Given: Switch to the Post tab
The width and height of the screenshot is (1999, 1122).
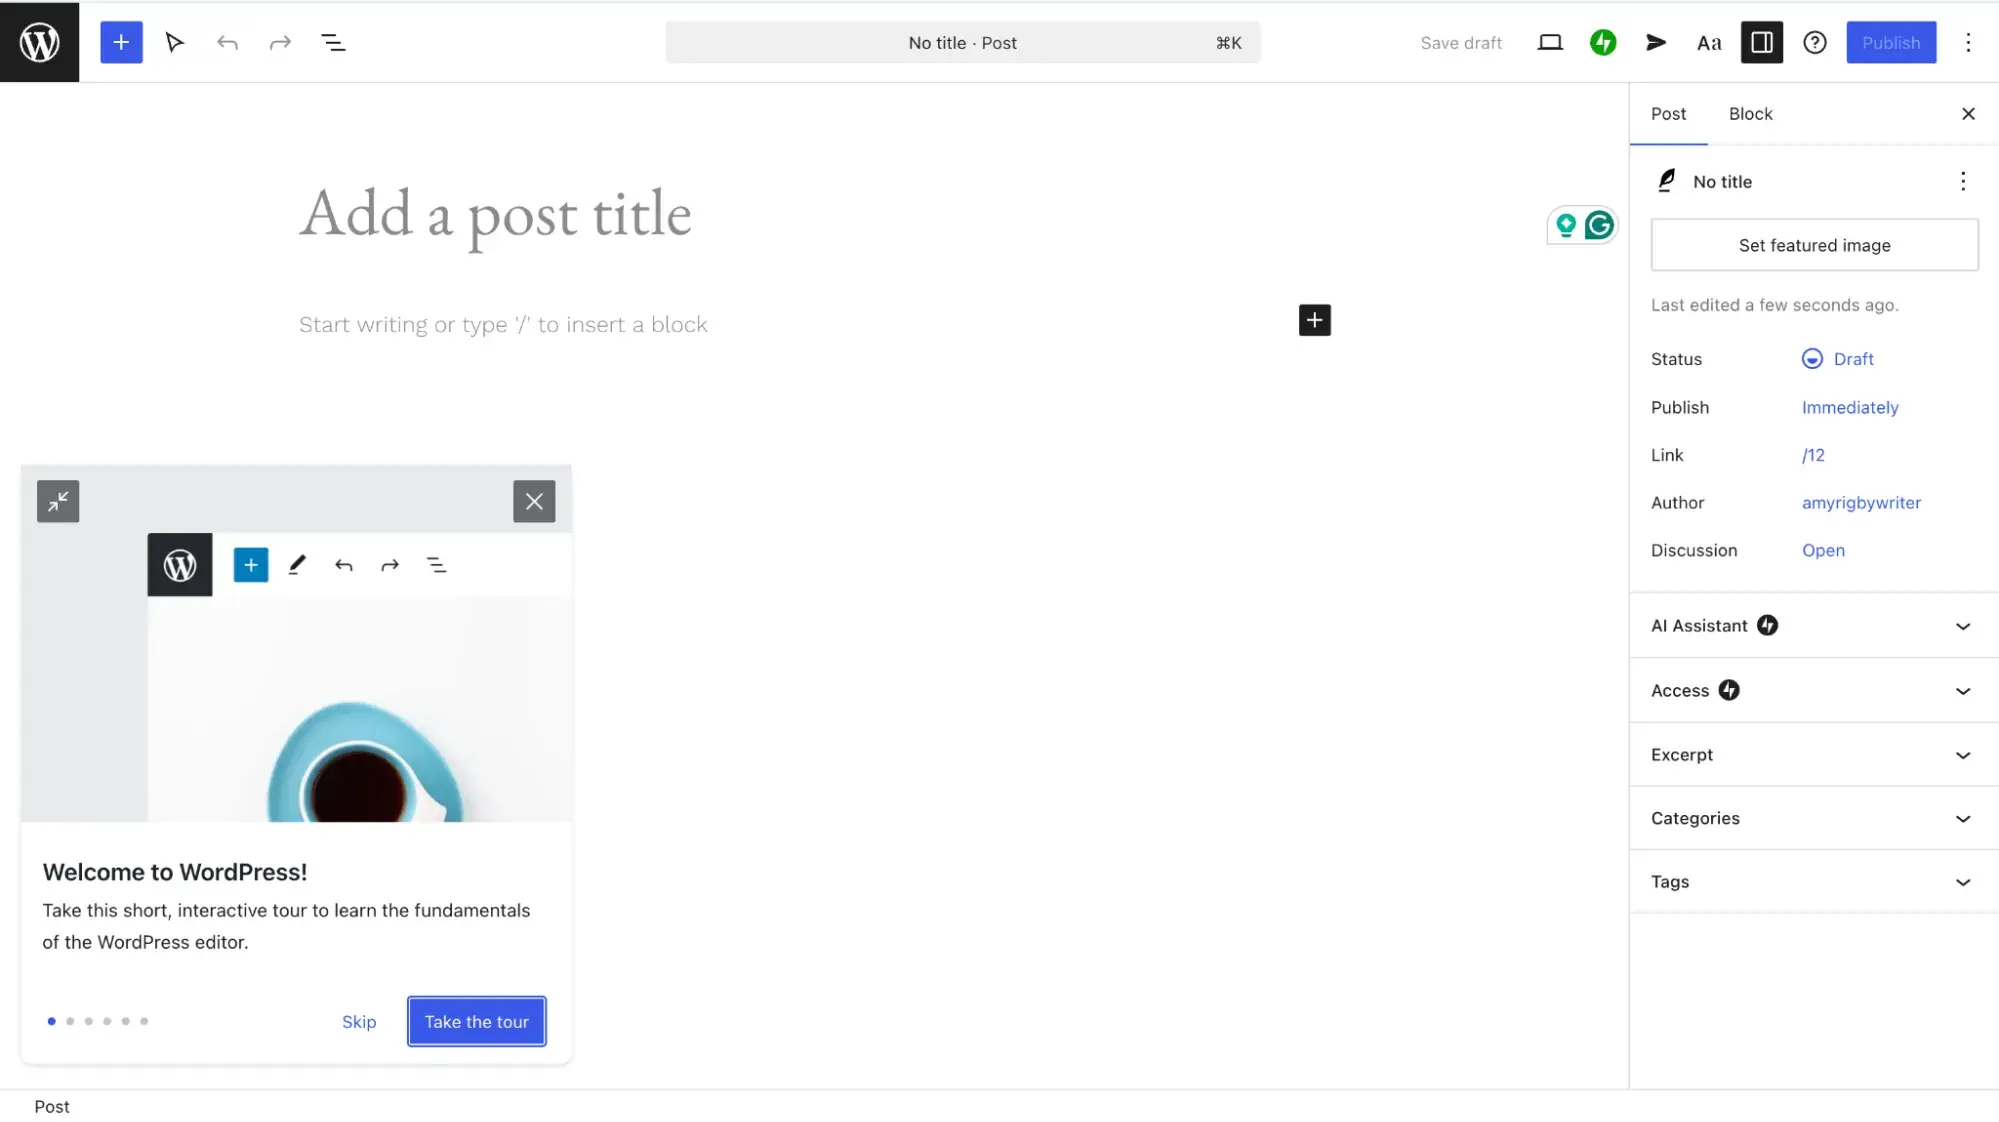Looking at the screenshot, I should pos(1668,113).
